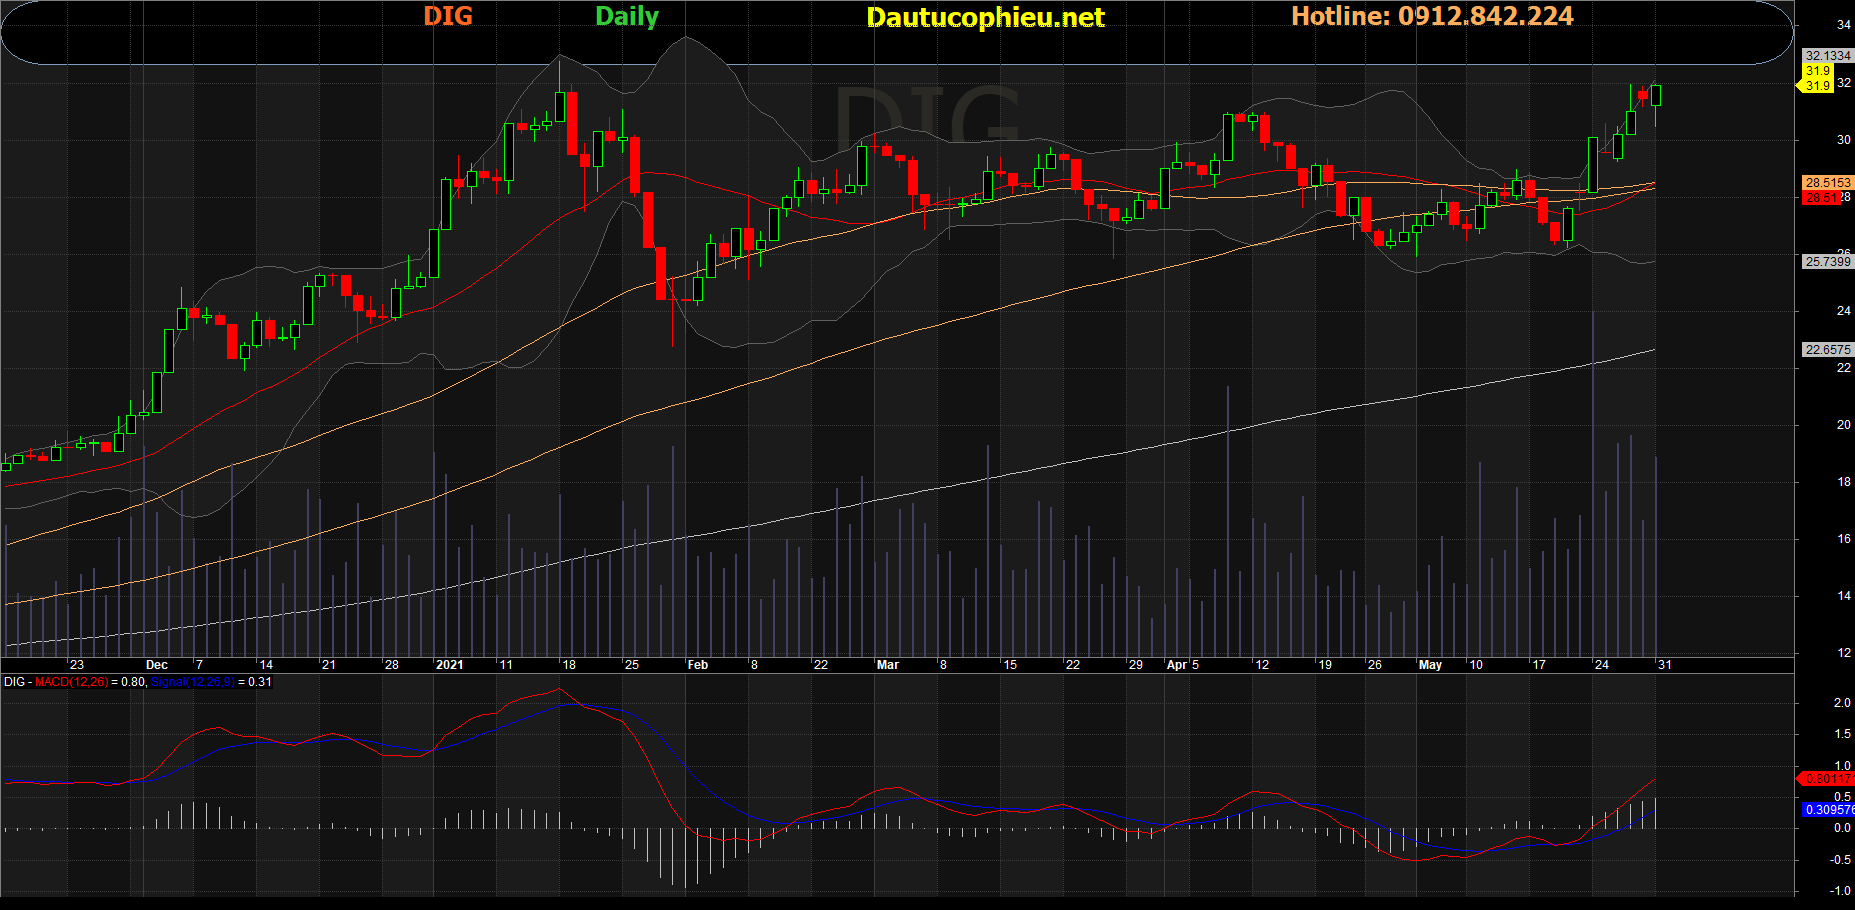Open the Dautucophieu.net site link
Image resolution: width=1855 pixels, height=910 pixels.
[985, 17]
